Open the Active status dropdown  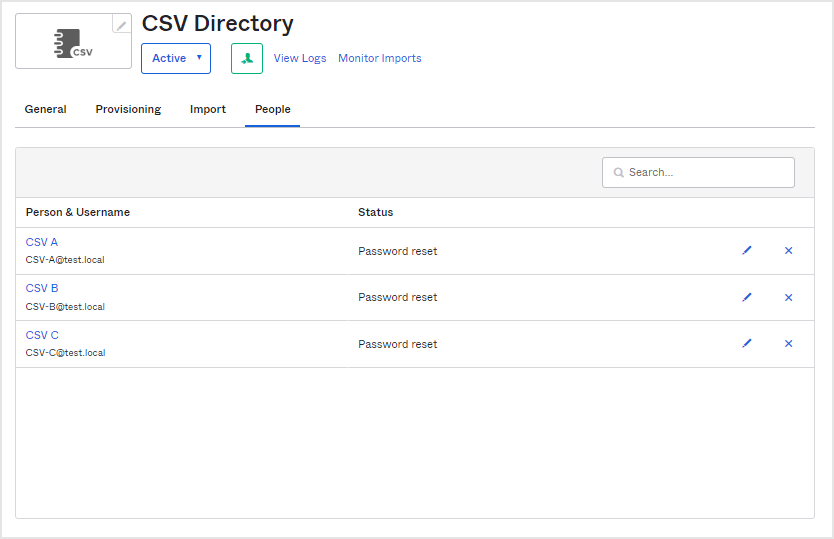[176, 58]
